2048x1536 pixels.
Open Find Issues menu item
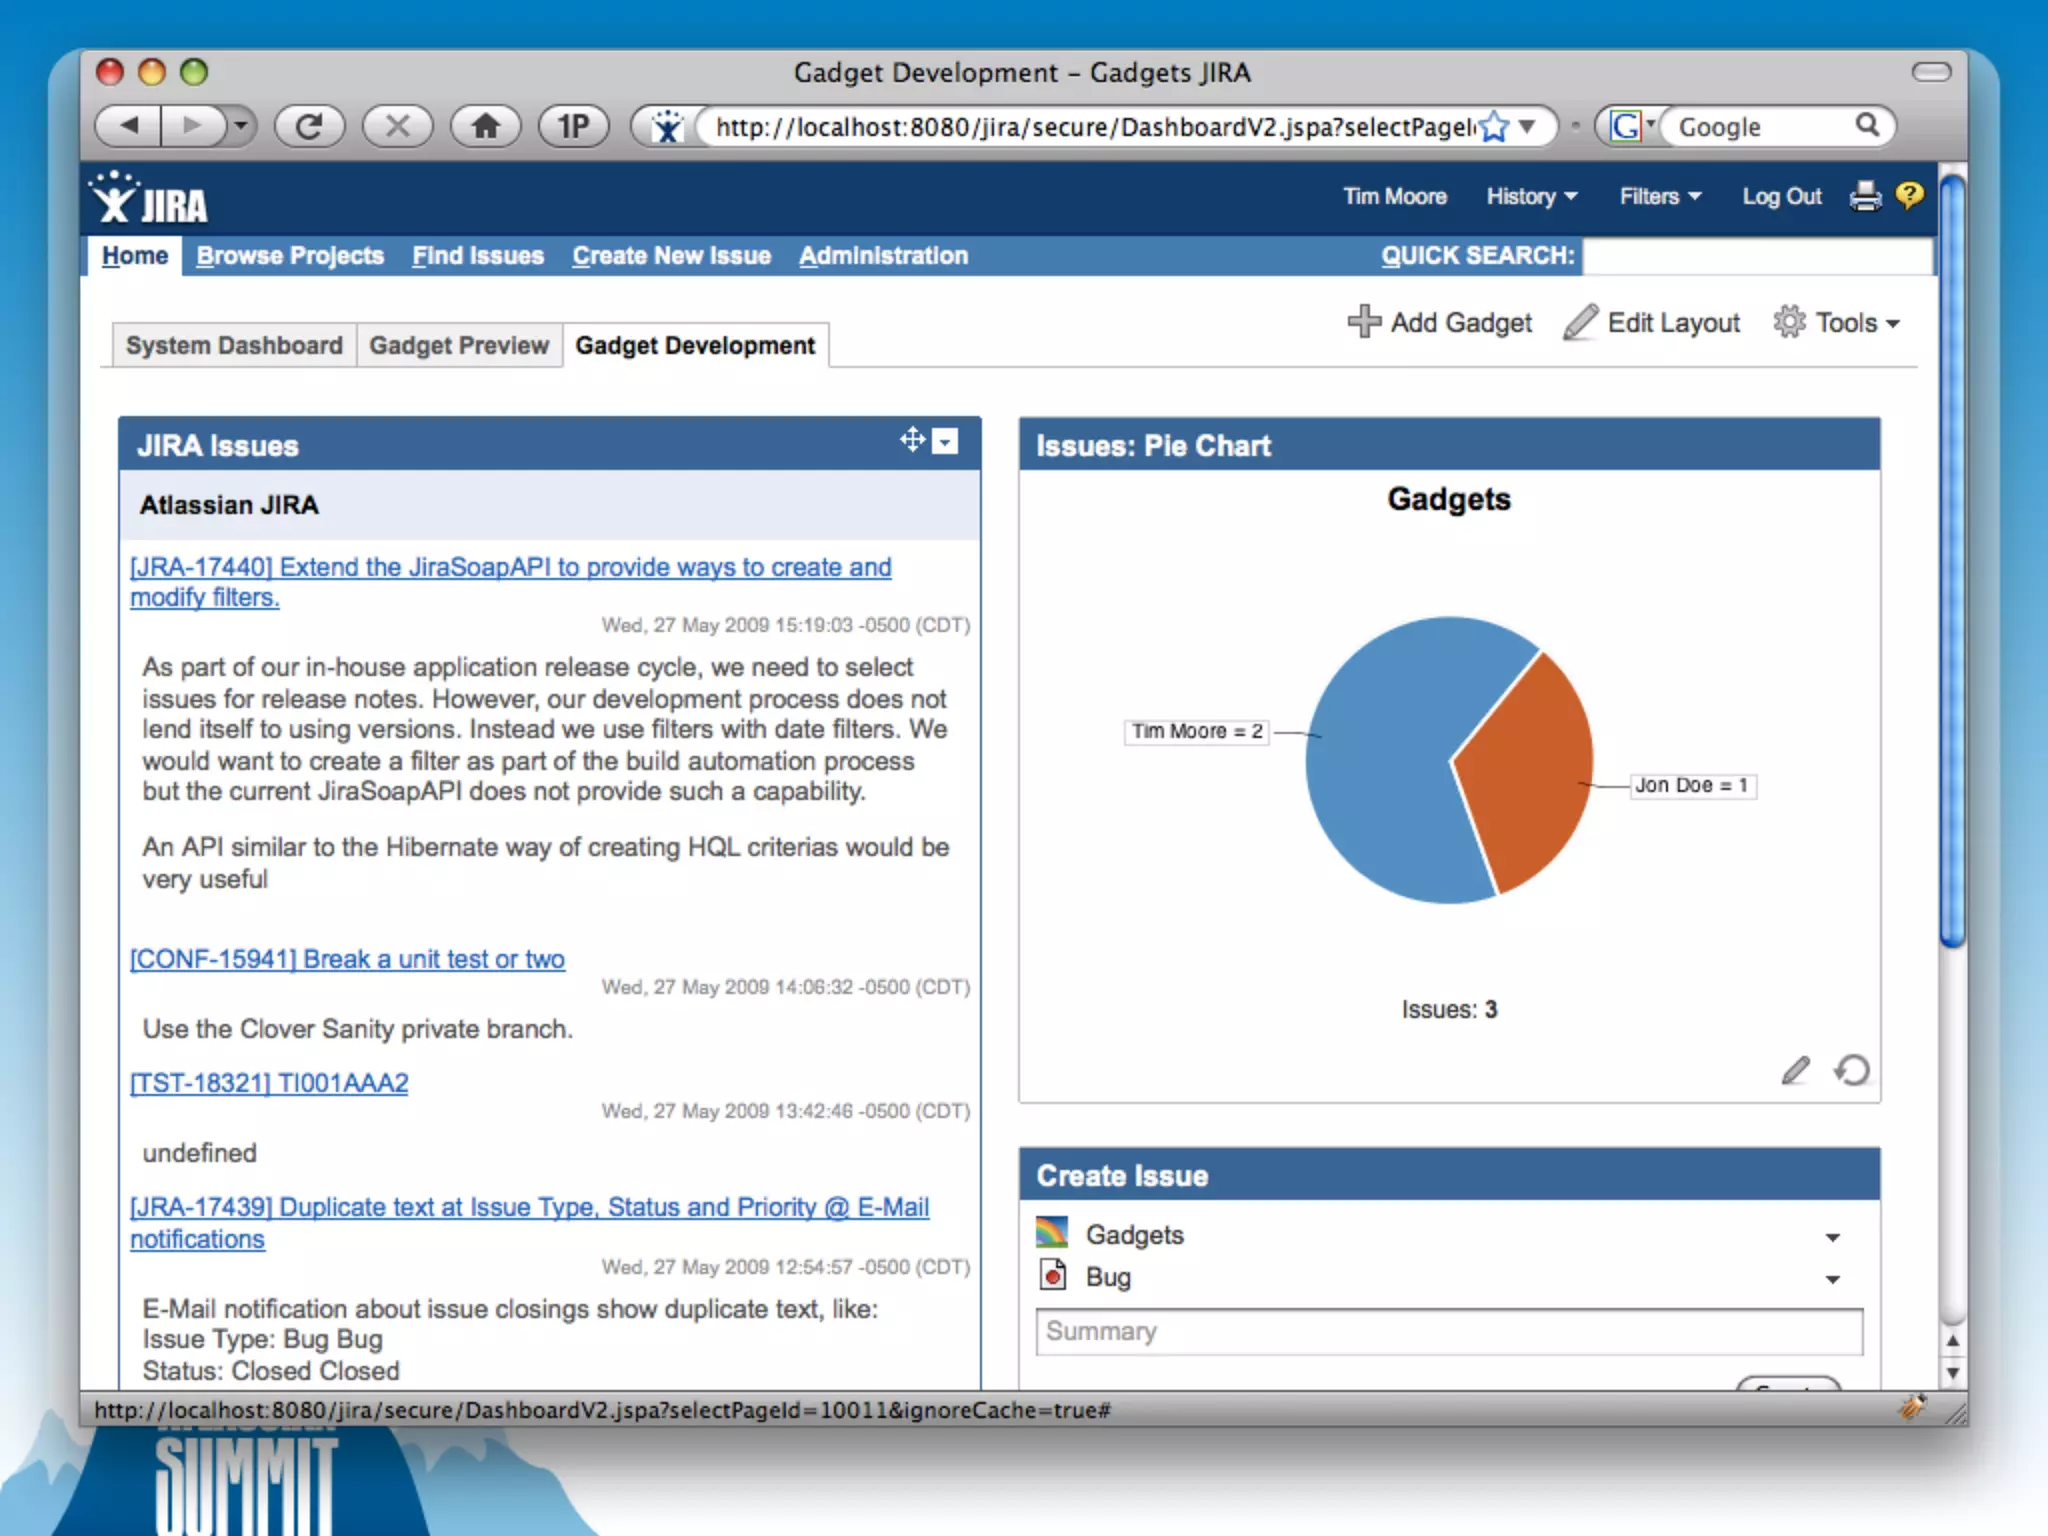point(478,256)
